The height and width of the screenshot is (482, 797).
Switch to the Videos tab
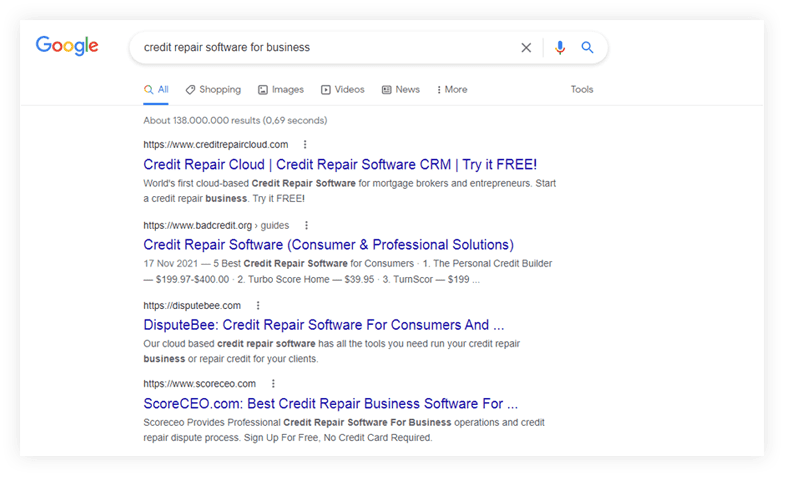pos(342,89)
